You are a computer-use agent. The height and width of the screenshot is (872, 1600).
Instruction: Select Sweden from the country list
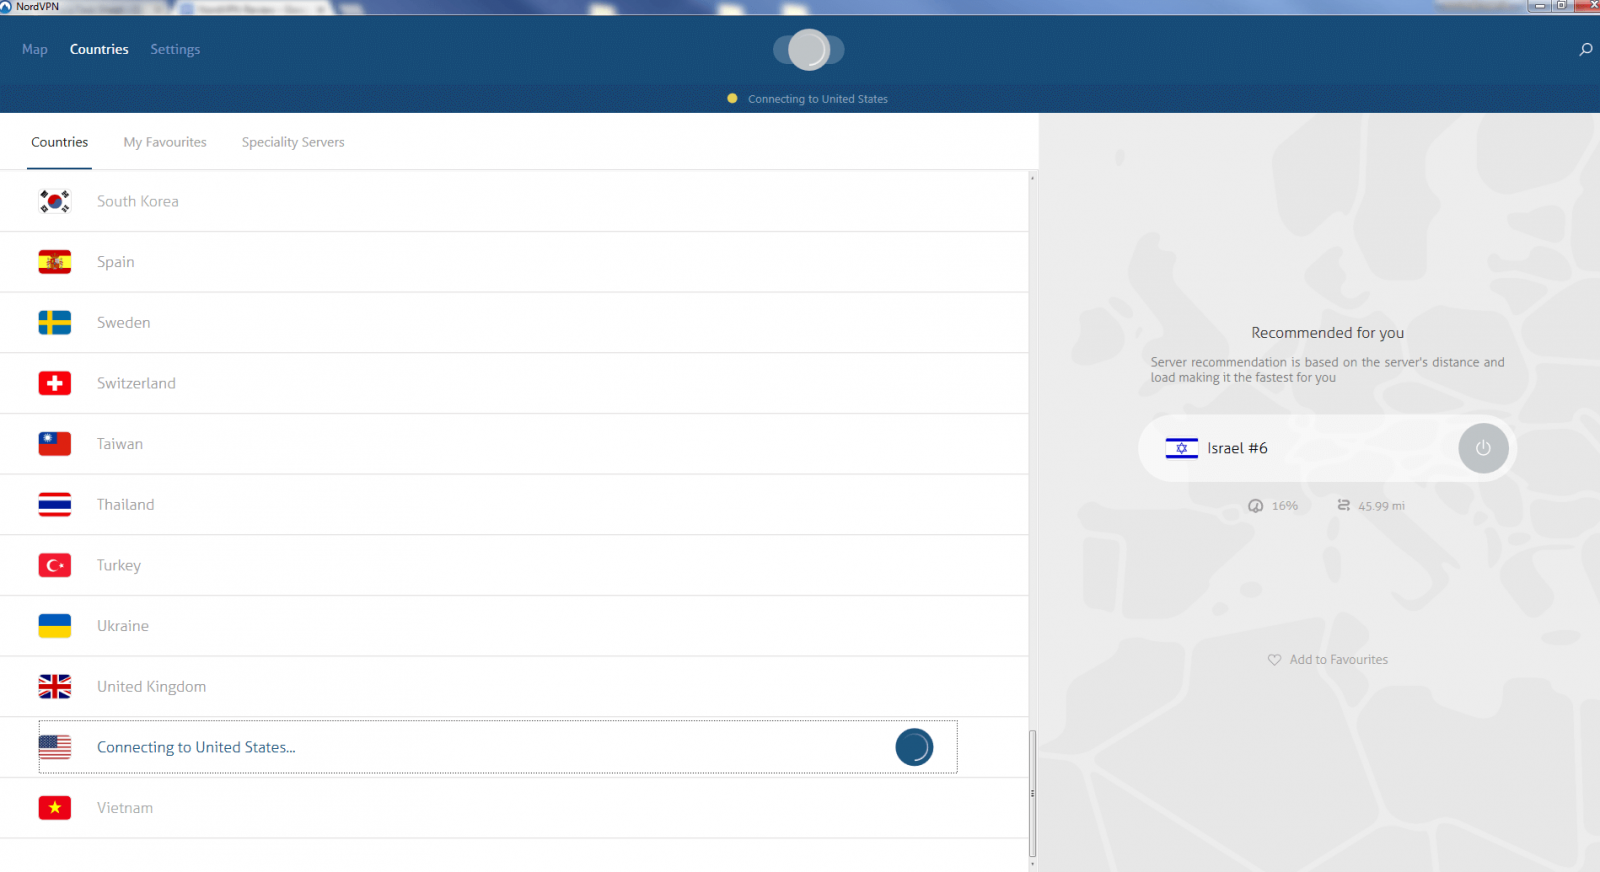pos(124,323)
